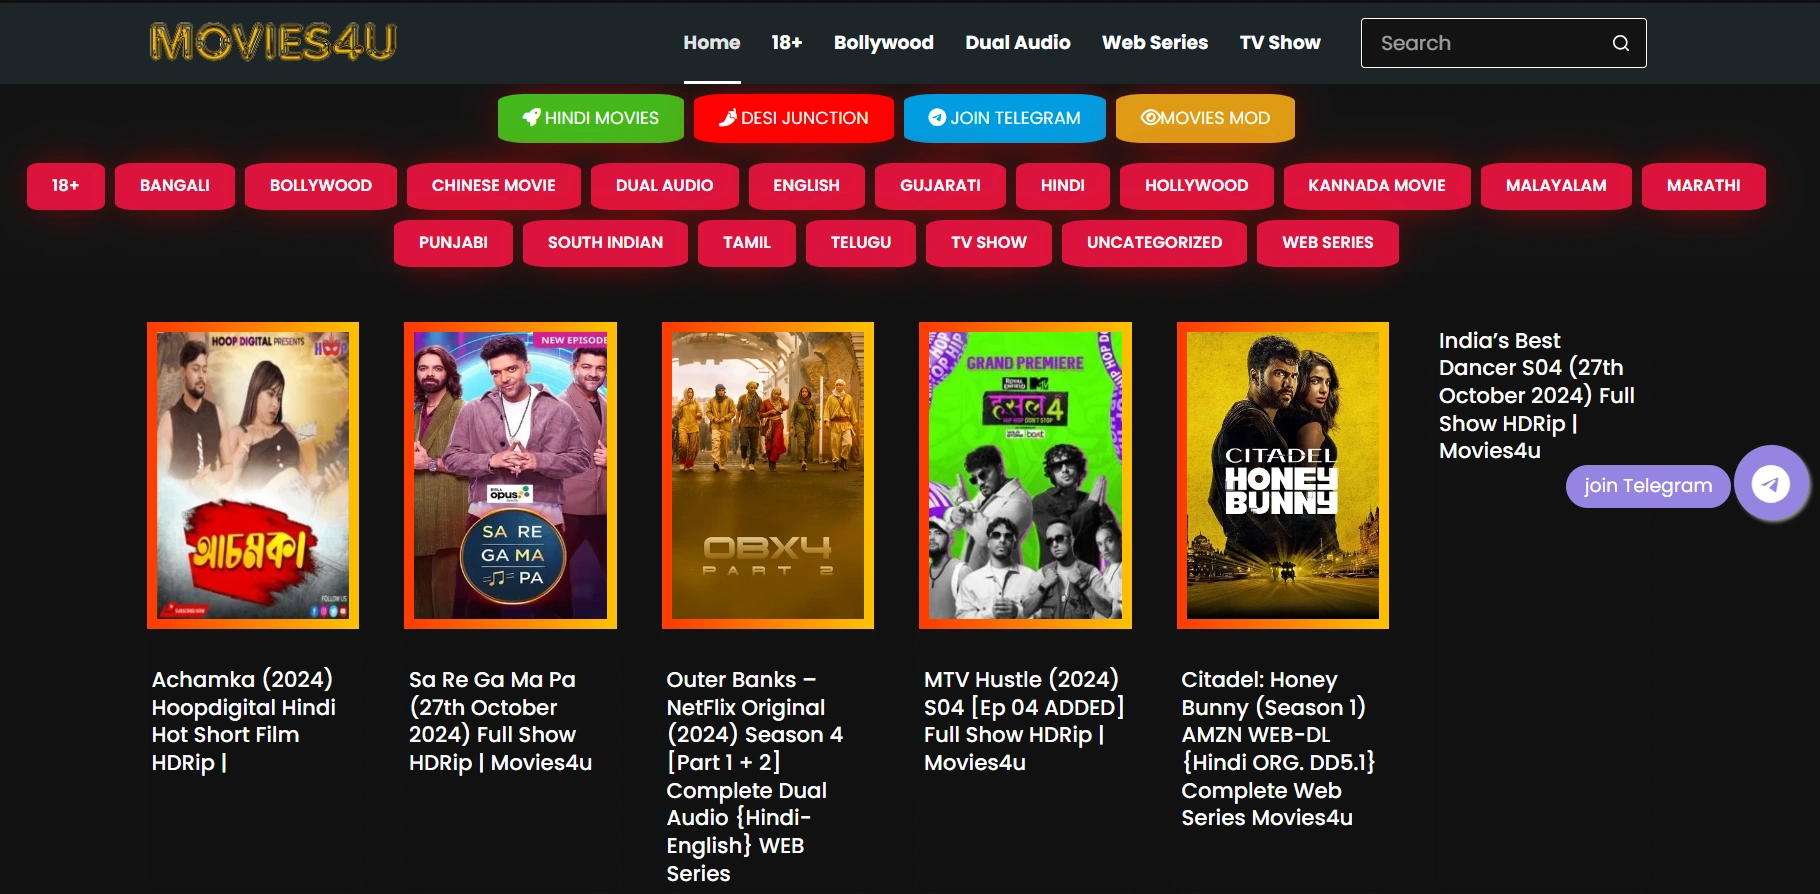Click the search magnifier icon

(1620, 43)
